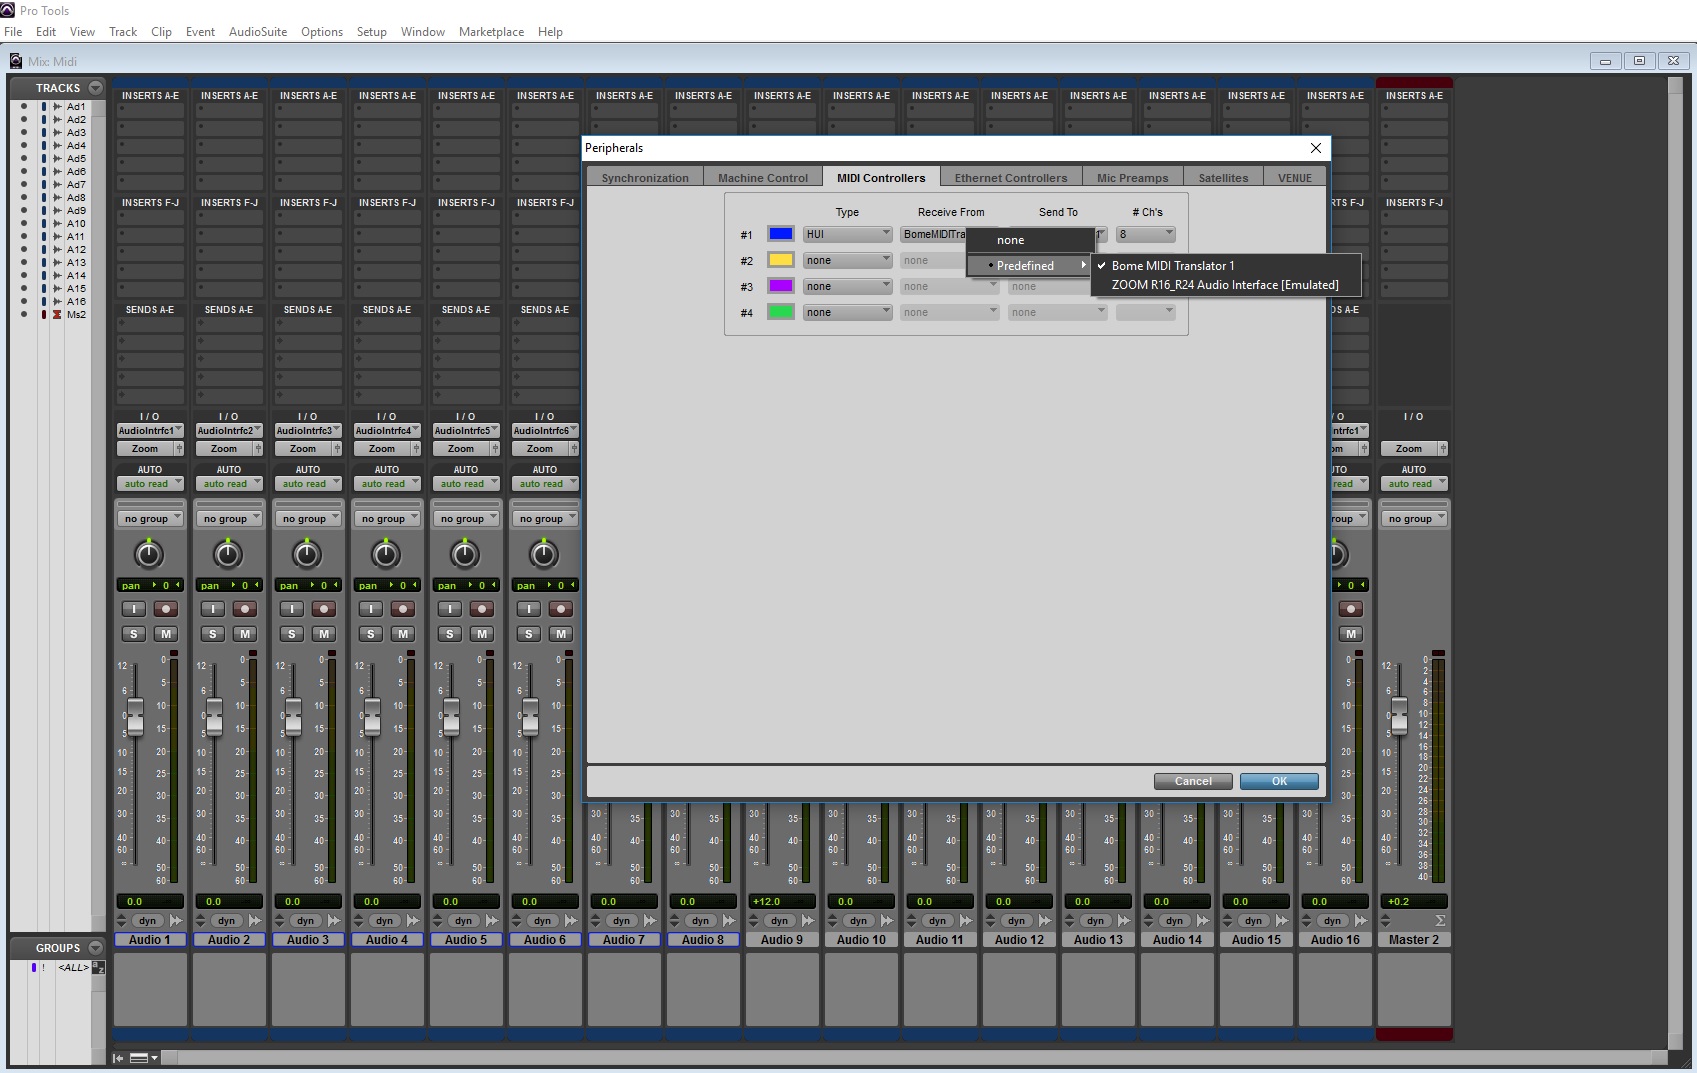
Task: Solo the Audio 4 track
Action: pyautogui.click(x=371, y=634)
